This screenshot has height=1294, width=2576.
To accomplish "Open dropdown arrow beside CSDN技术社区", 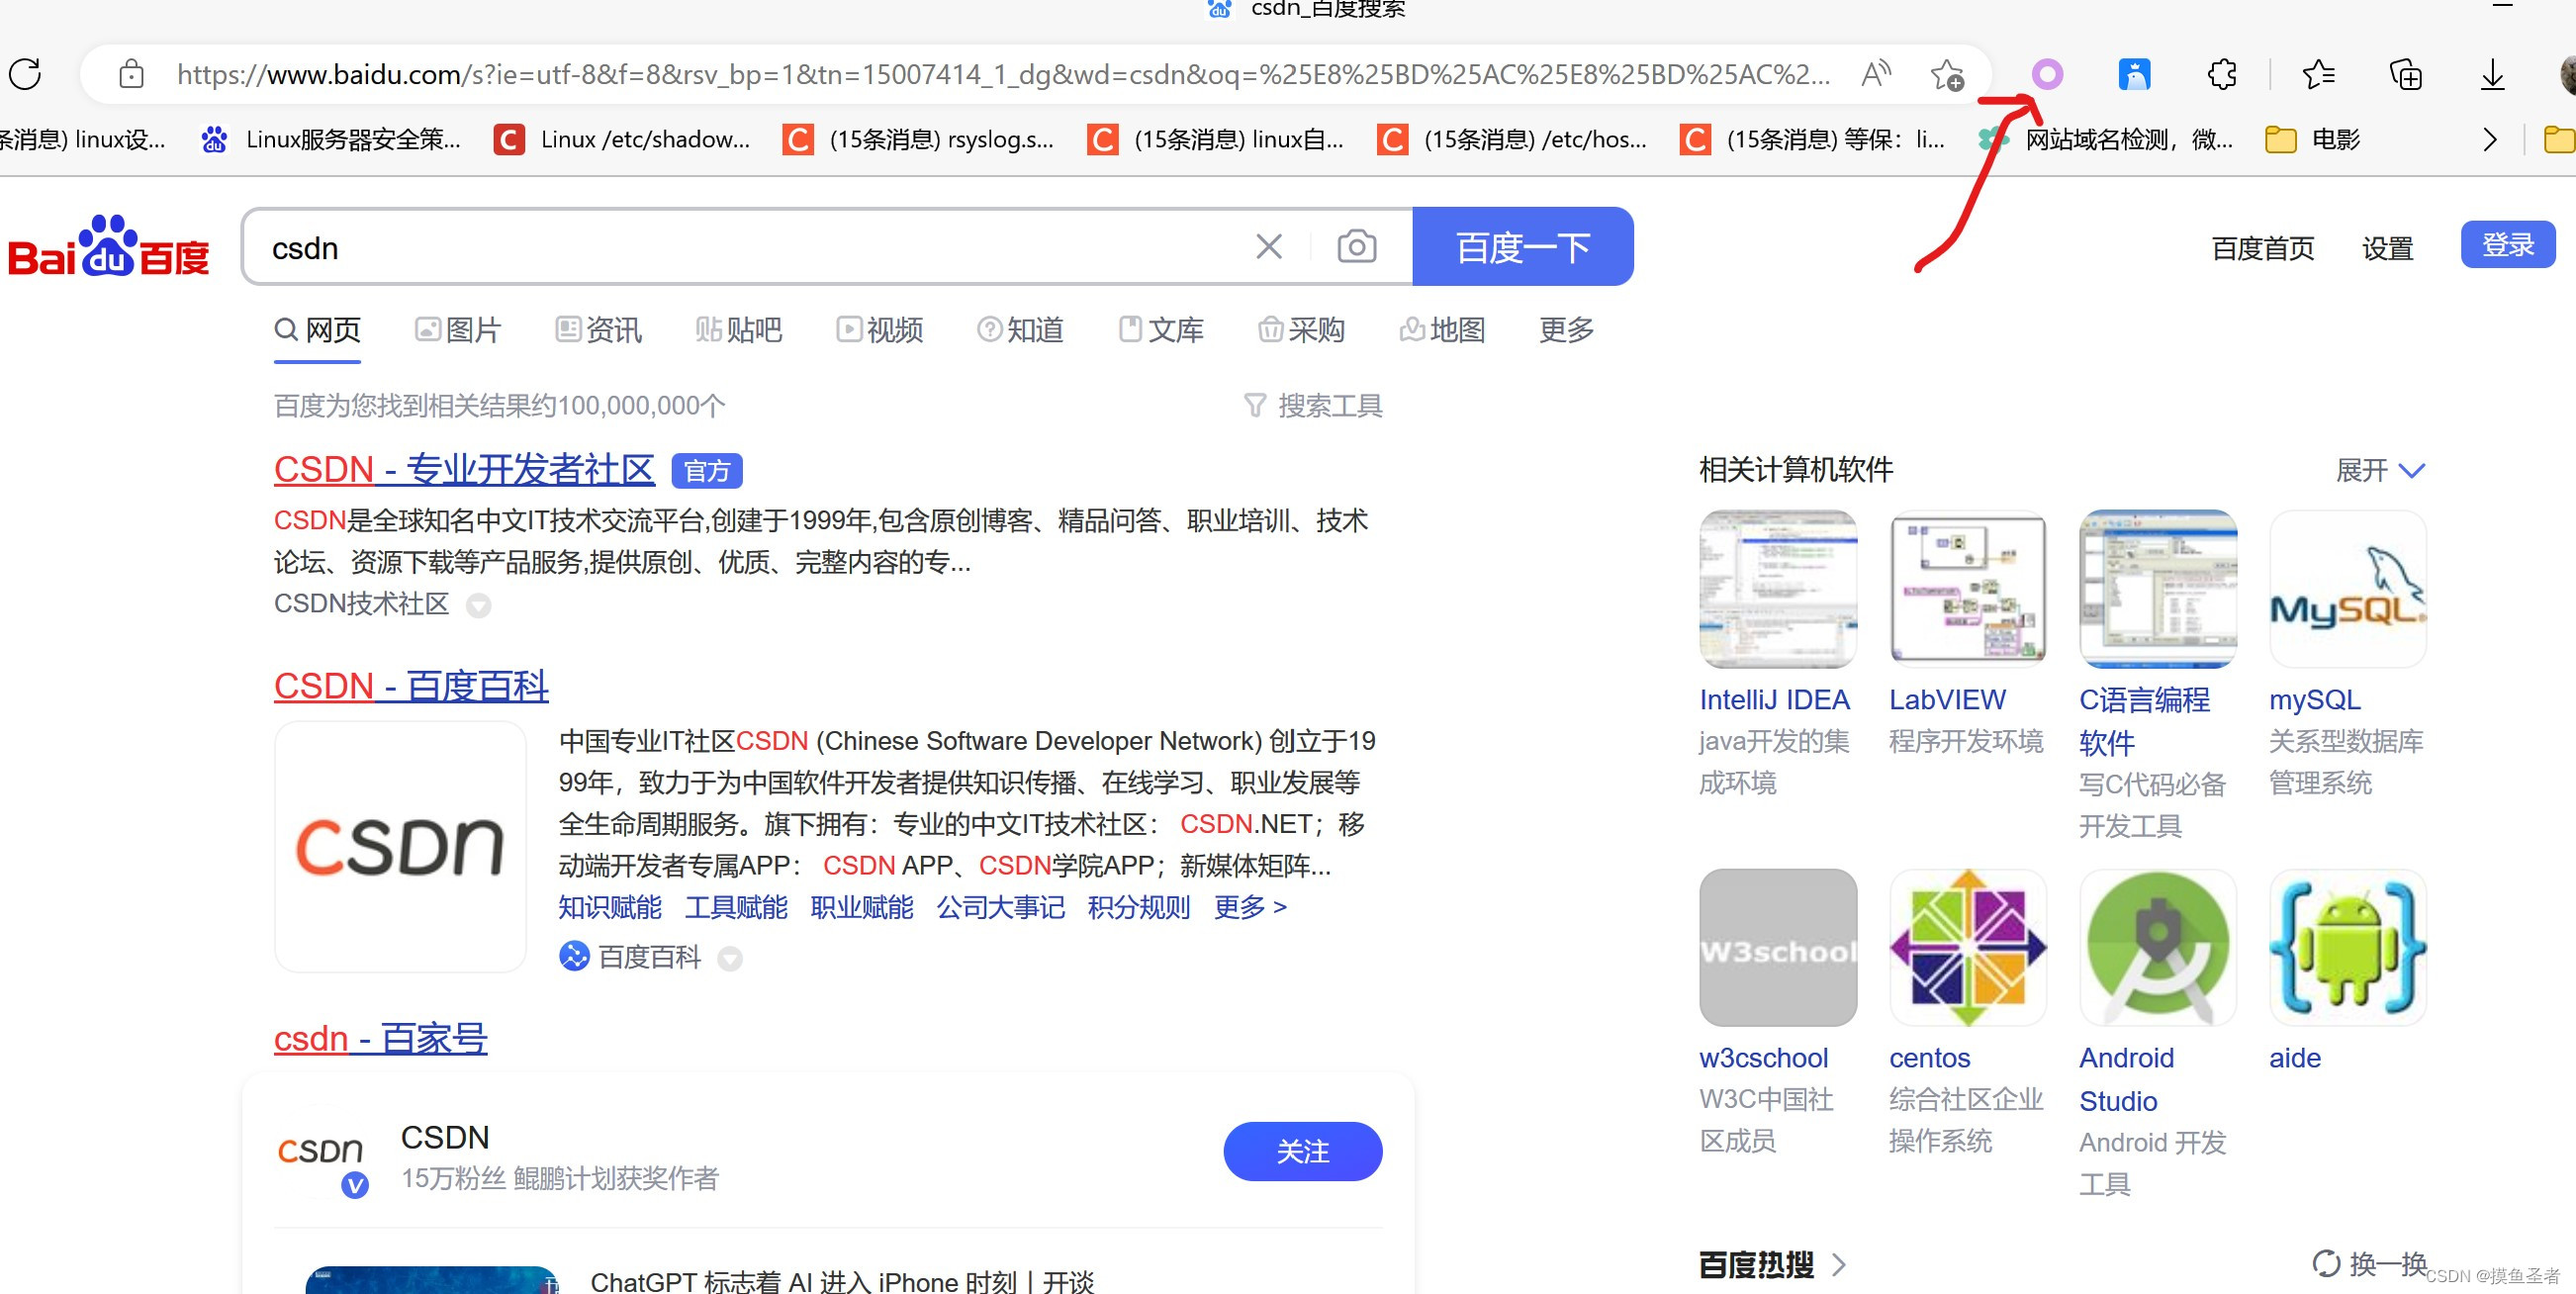I will [479, 605].
